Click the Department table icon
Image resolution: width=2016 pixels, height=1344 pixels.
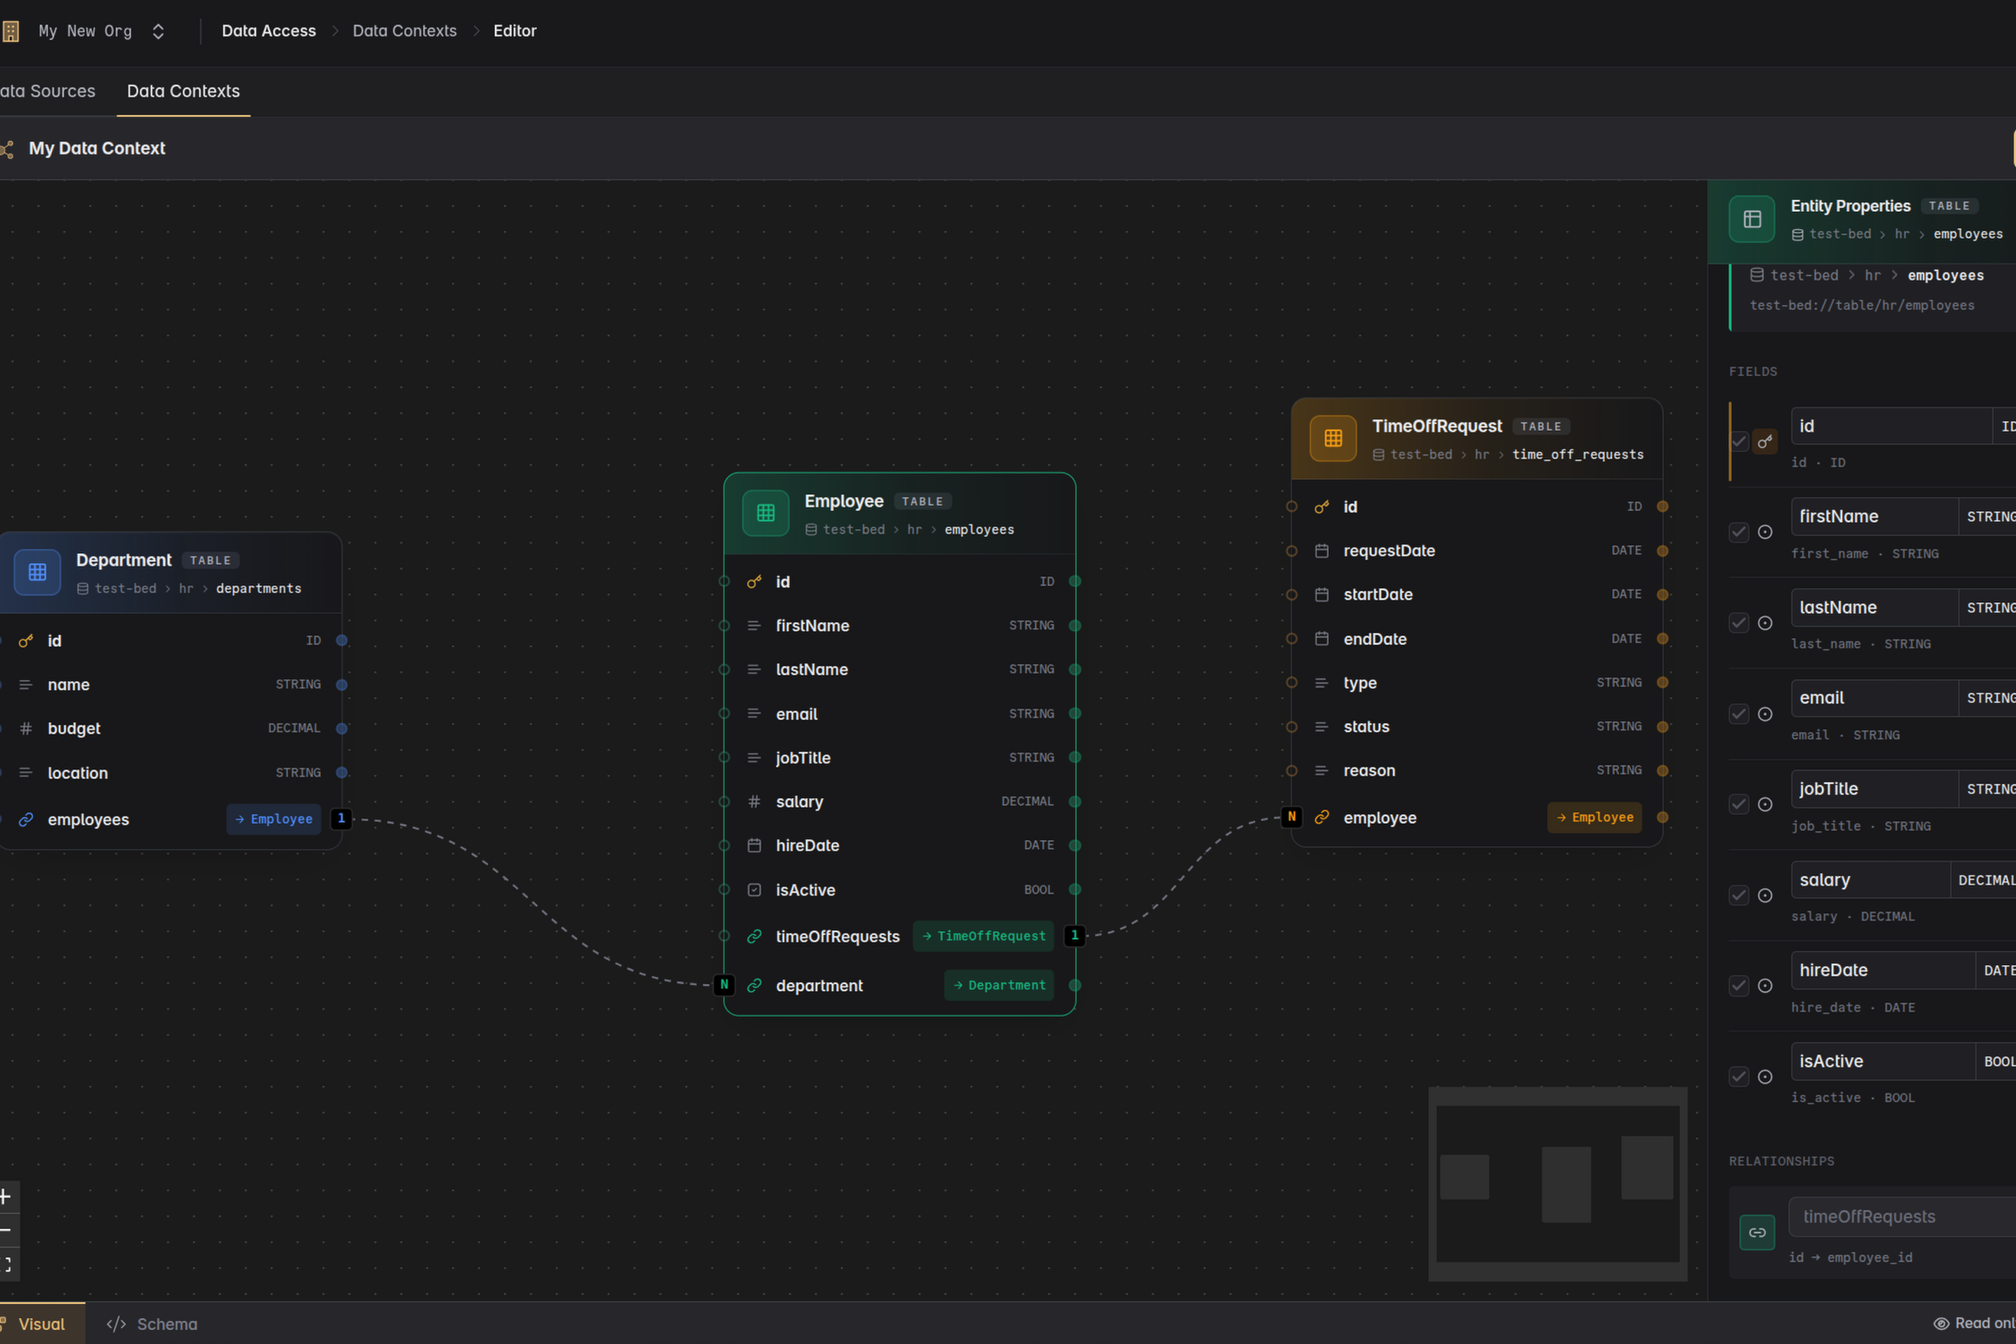point(37,572)
